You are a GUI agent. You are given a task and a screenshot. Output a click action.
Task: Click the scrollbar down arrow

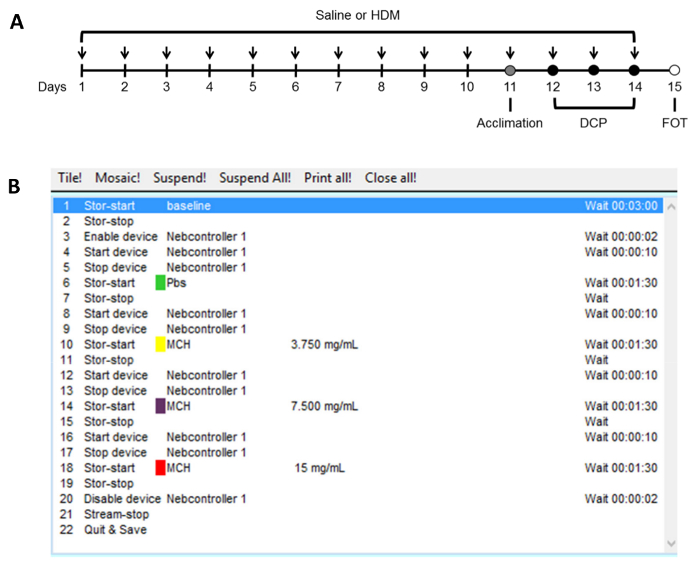[x=671, y=543]
